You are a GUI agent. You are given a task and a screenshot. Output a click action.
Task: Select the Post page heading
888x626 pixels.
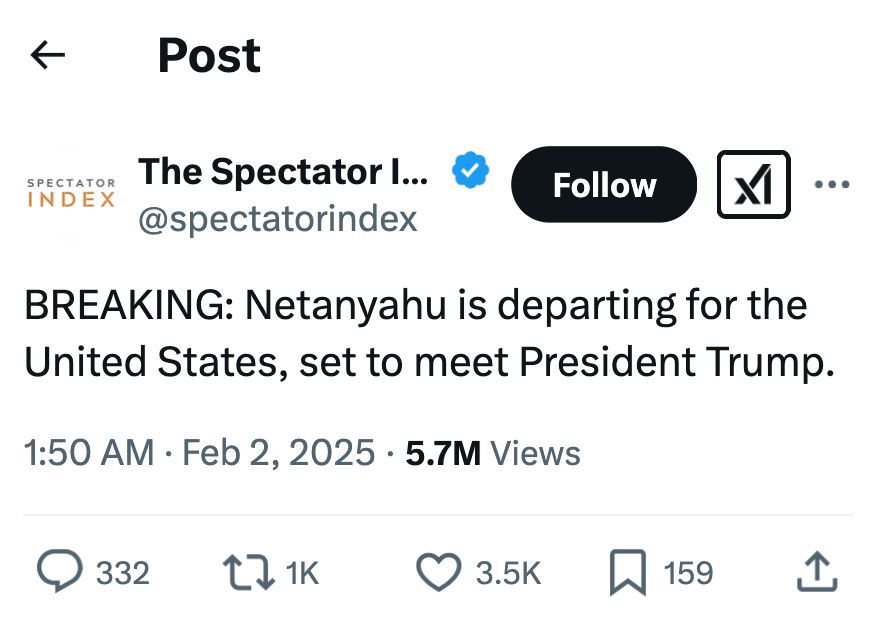coord(209,56)
